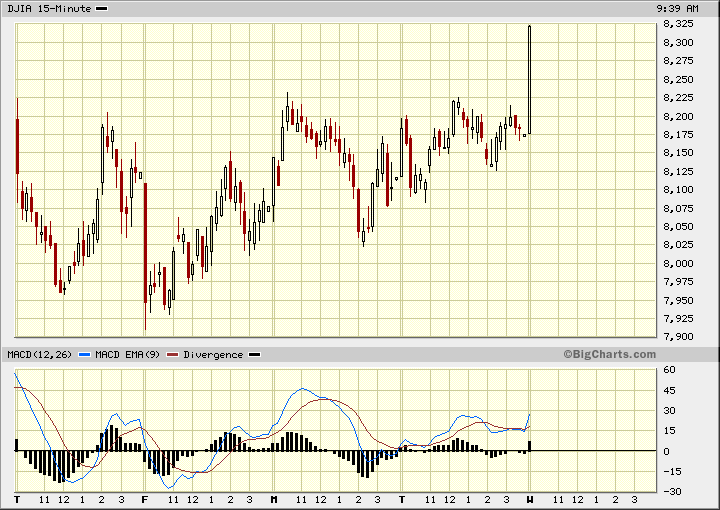Click the tall white candle spiking to 8,325
This screenshot has width=720, height=510.
[529, 80]
